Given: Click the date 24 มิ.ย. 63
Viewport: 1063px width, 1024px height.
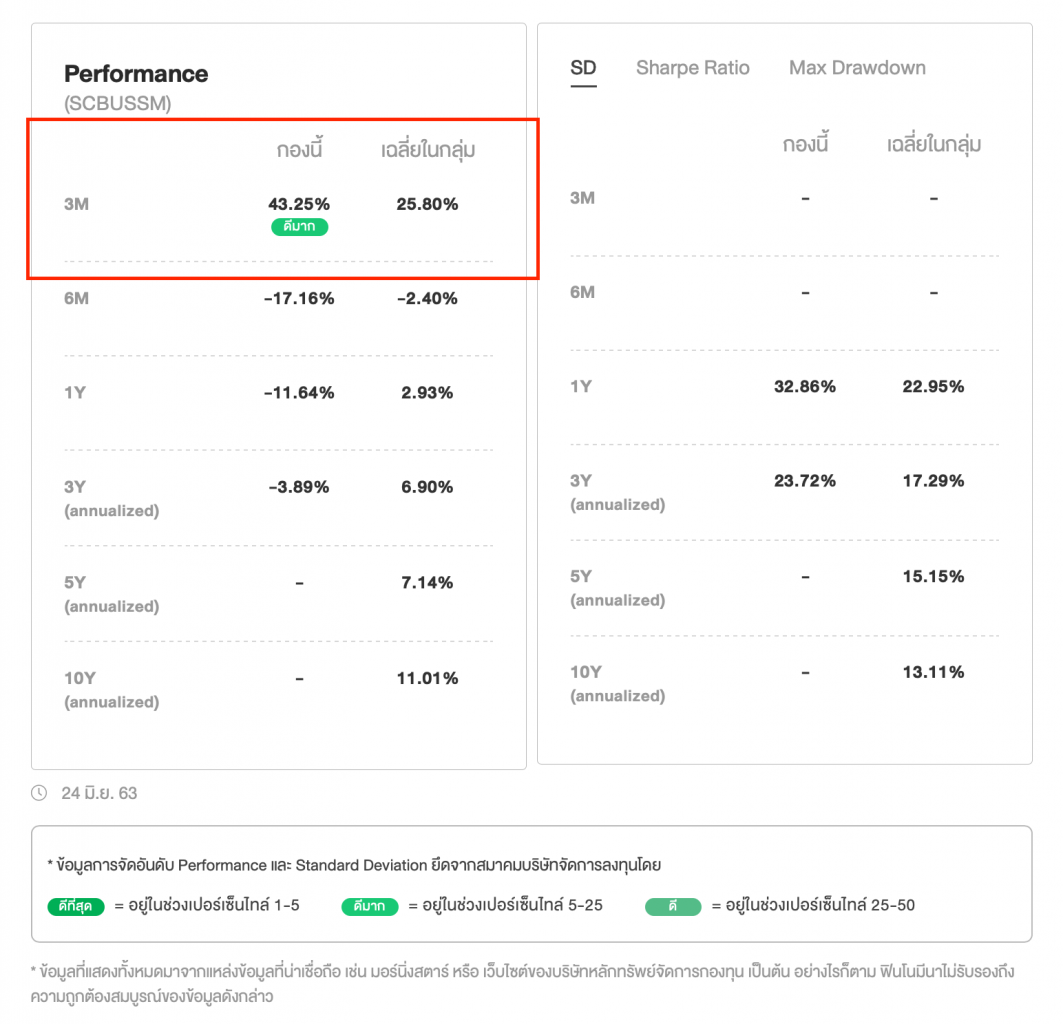Looking at the screenshot, I should pyautogui.click(x=99, y=793).
